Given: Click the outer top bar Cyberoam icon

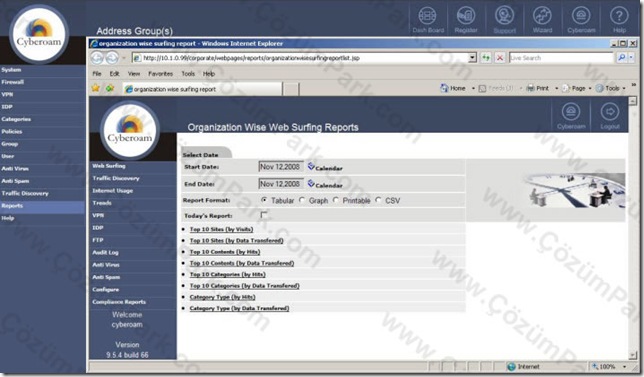Looking at the screenshot, I should click(581, 16).
